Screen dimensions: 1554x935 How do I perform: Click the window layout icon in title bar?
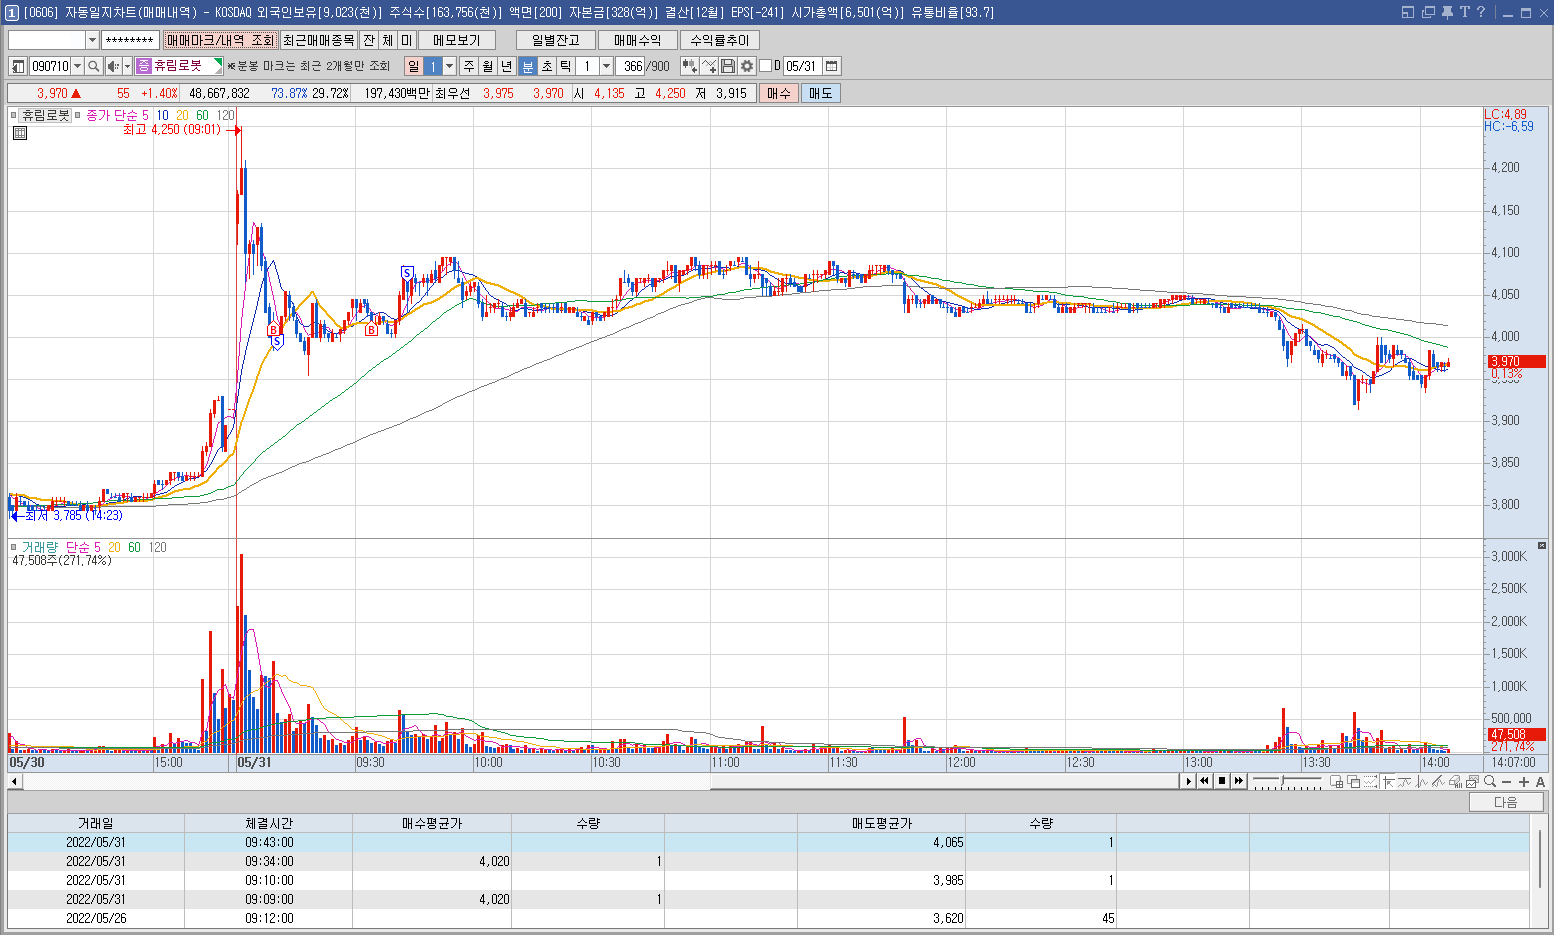[x=1408, y=12]
